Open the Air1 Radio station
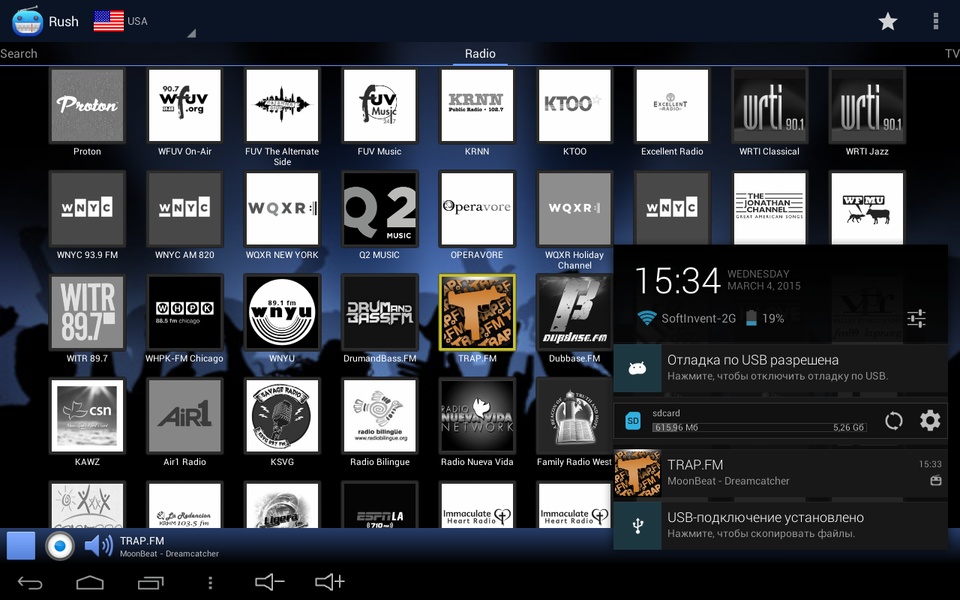The image size is (960, 600). coord(184,416)
